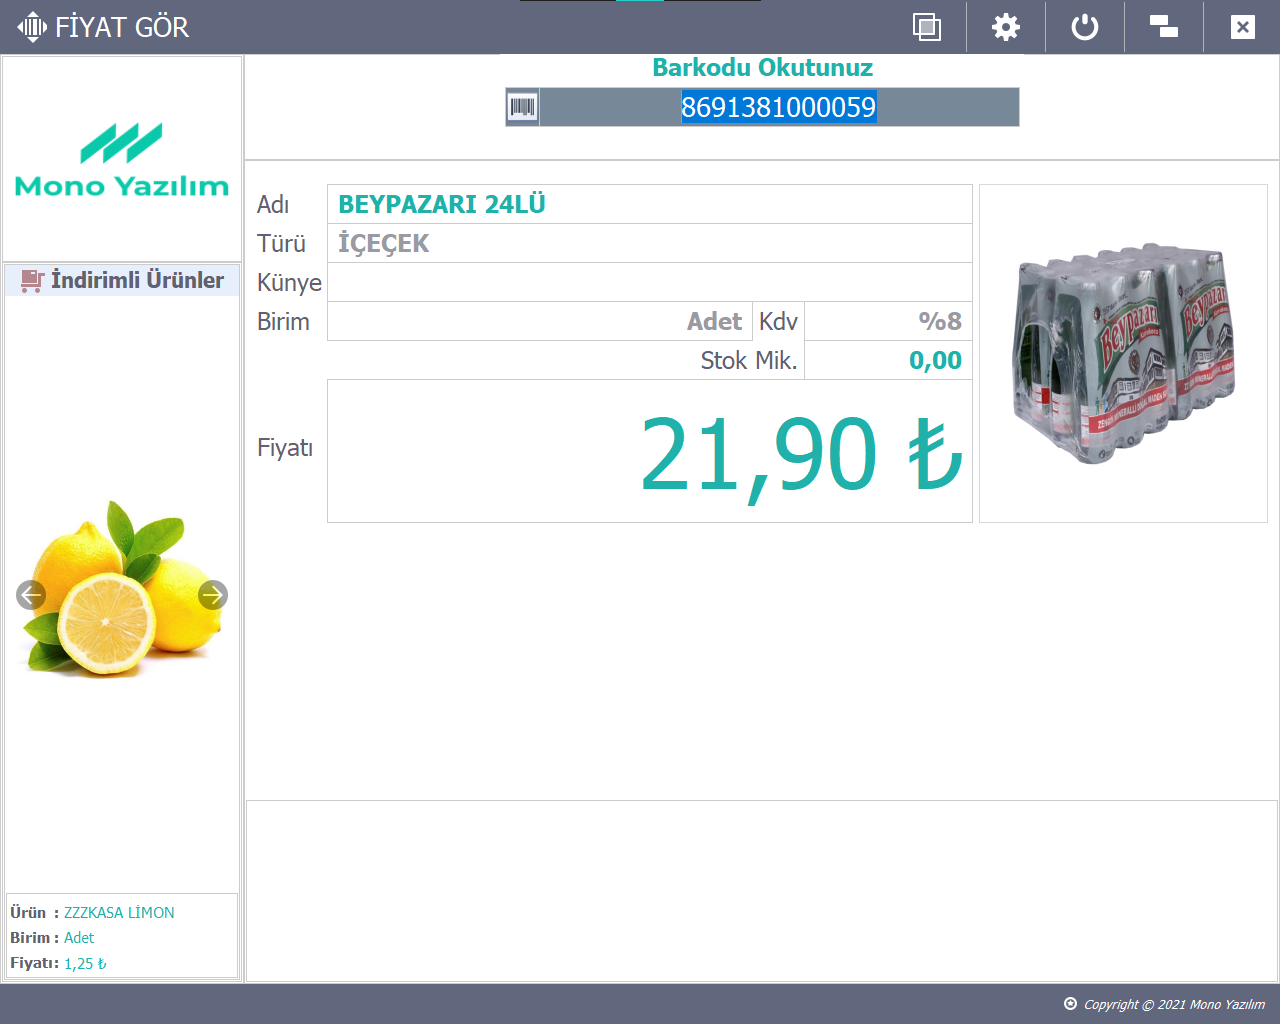
Task: Click the ZZZKASA LİMON product name link
Action: pyautogui.click(x=119, y=912)
